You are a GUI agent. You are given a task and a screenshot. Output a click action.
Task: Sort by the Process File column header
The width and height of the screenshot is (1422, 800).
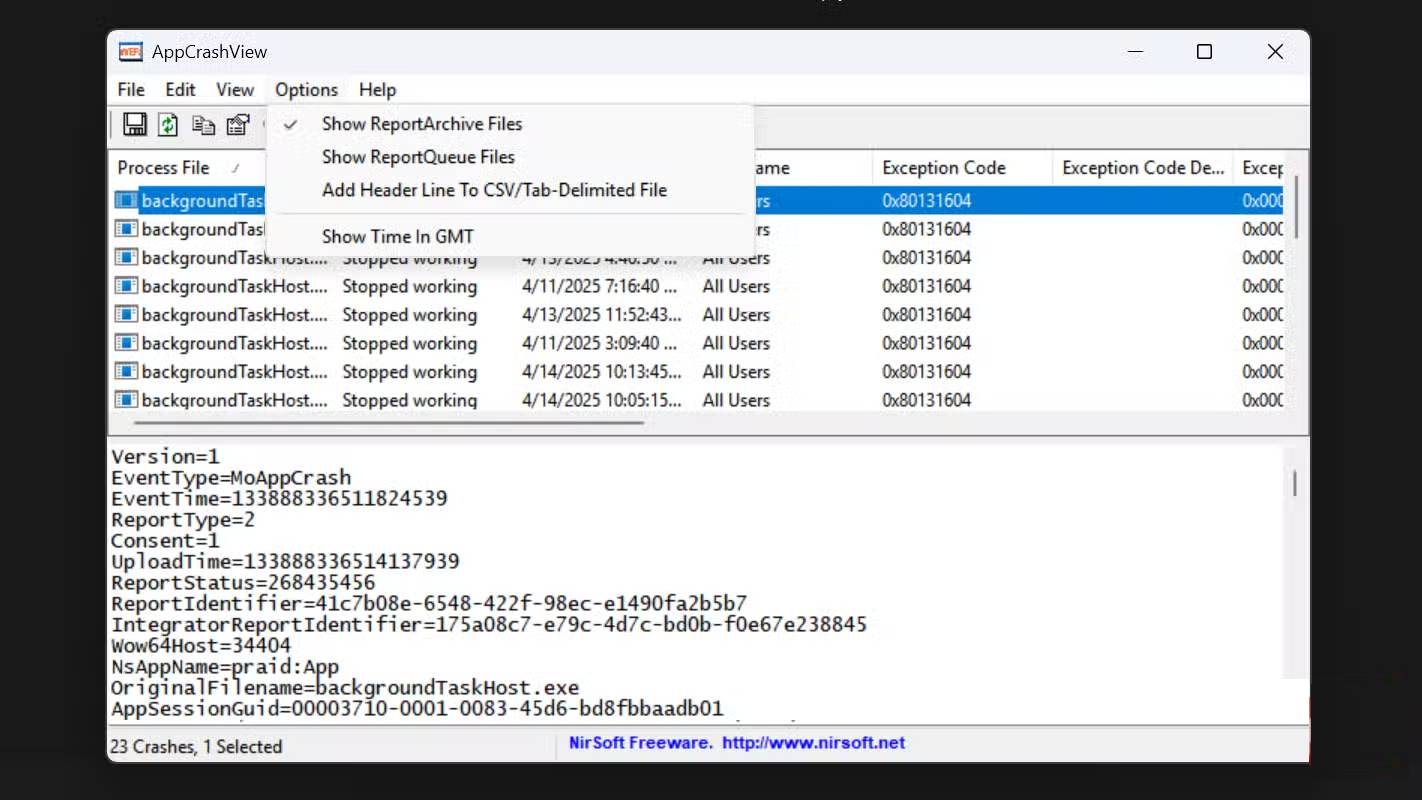164,168
